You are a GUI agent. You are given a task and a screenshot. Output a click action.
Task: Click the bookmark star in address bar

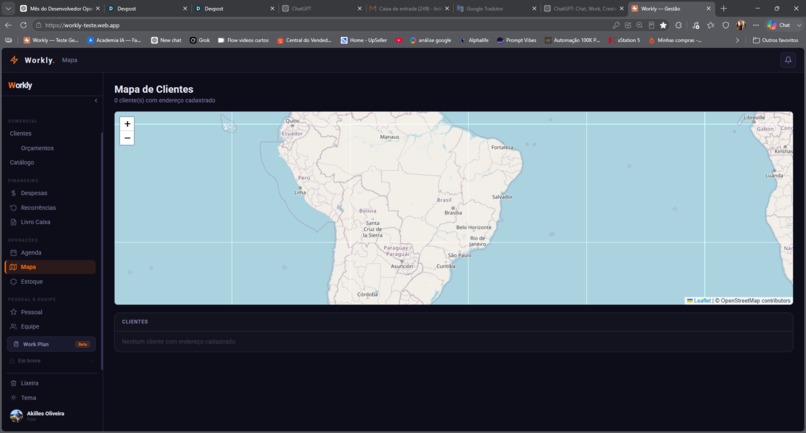click(663, 25)
